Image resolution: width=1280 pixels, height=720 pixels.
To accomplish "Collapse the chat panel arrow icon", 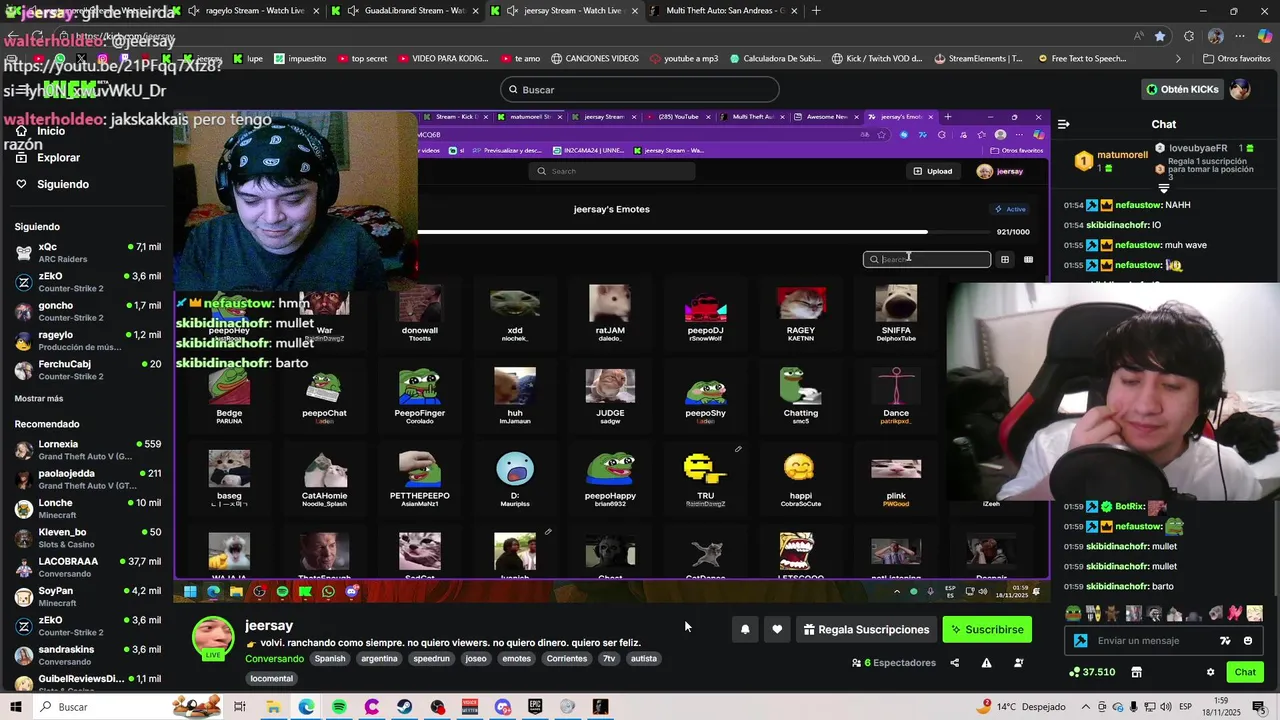I will (1063, 124).
